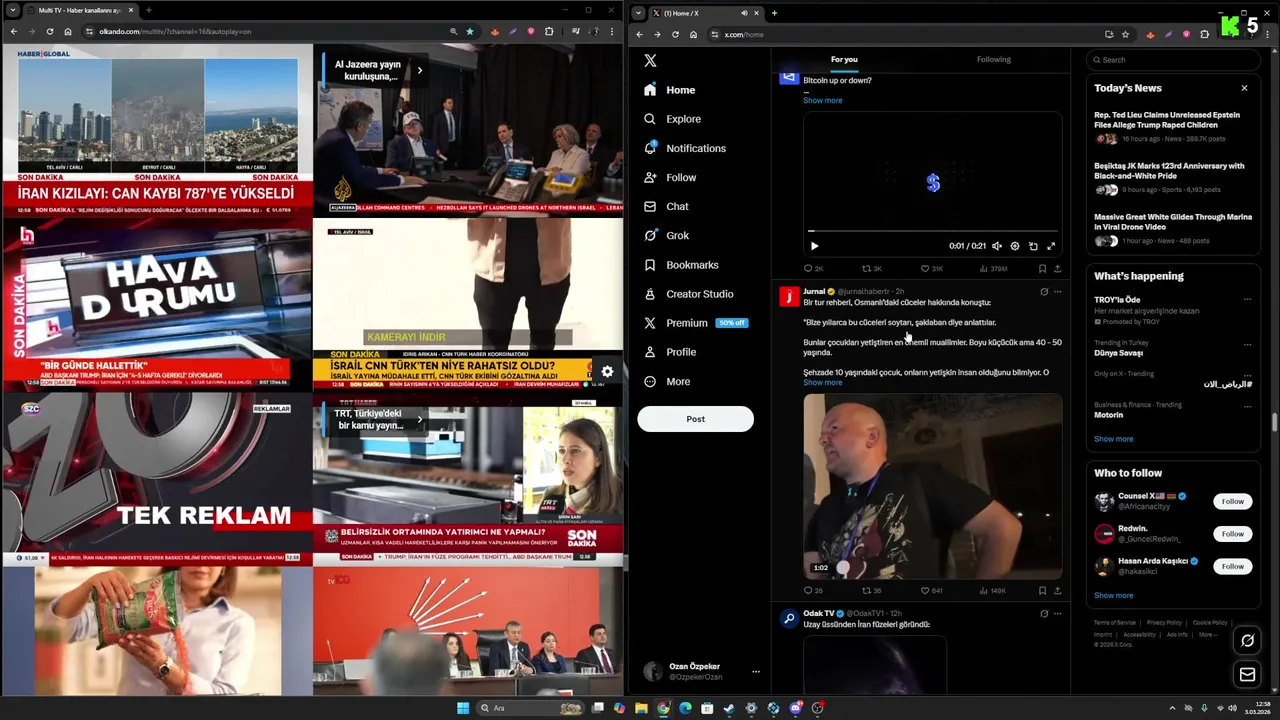Switch to the For you tab

[x=844, y=59]
